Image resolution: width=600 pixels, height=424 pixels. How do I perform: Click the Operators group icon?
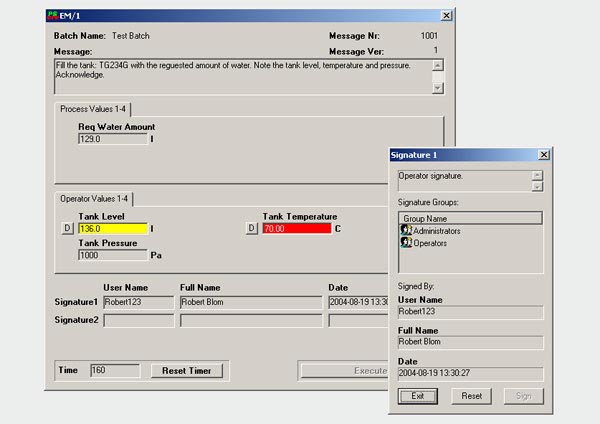point(406,243)
